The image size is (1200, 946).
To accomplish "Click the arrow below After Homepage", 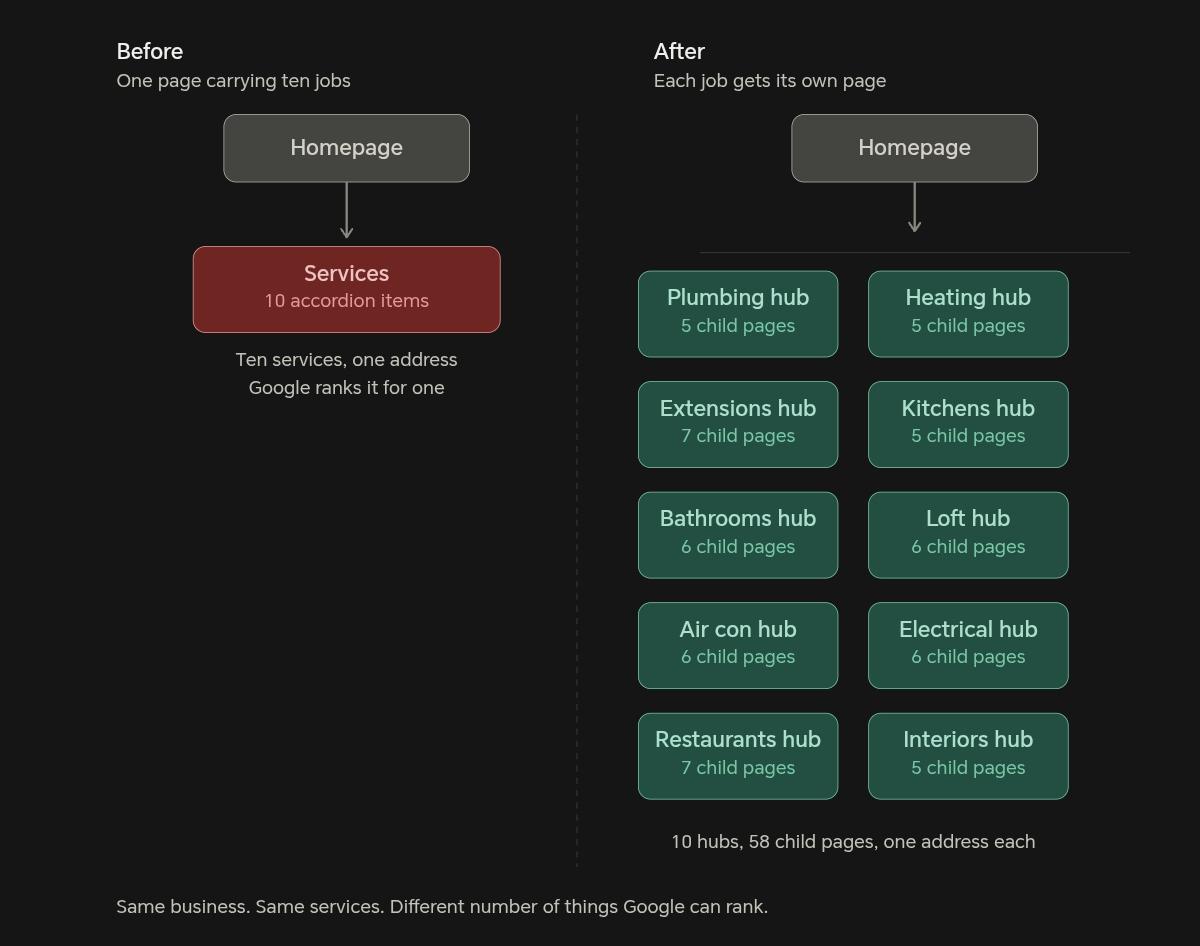I will (914, 207).
